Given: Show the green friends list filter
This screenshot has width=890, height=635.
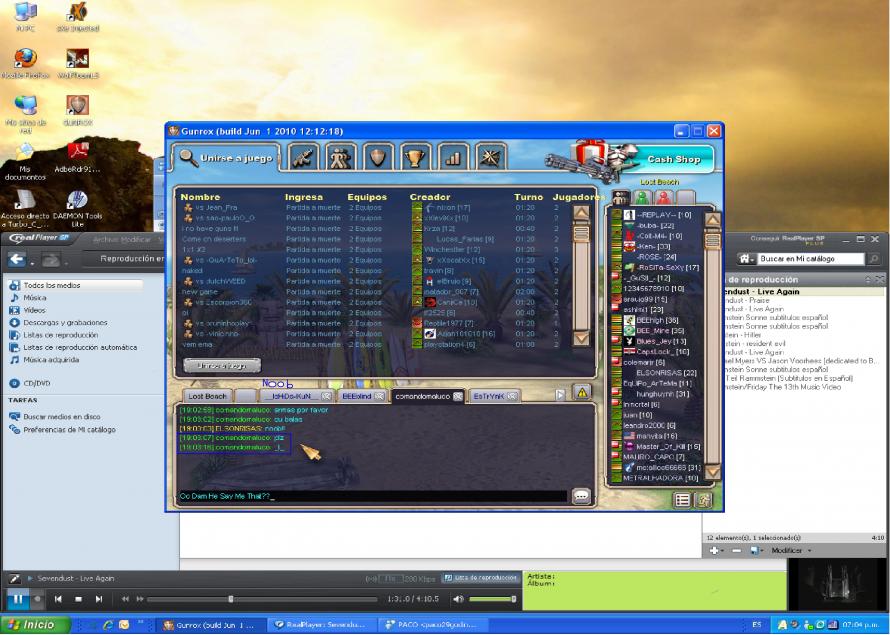Looking at the screenshot, I should tap(641, 197).
